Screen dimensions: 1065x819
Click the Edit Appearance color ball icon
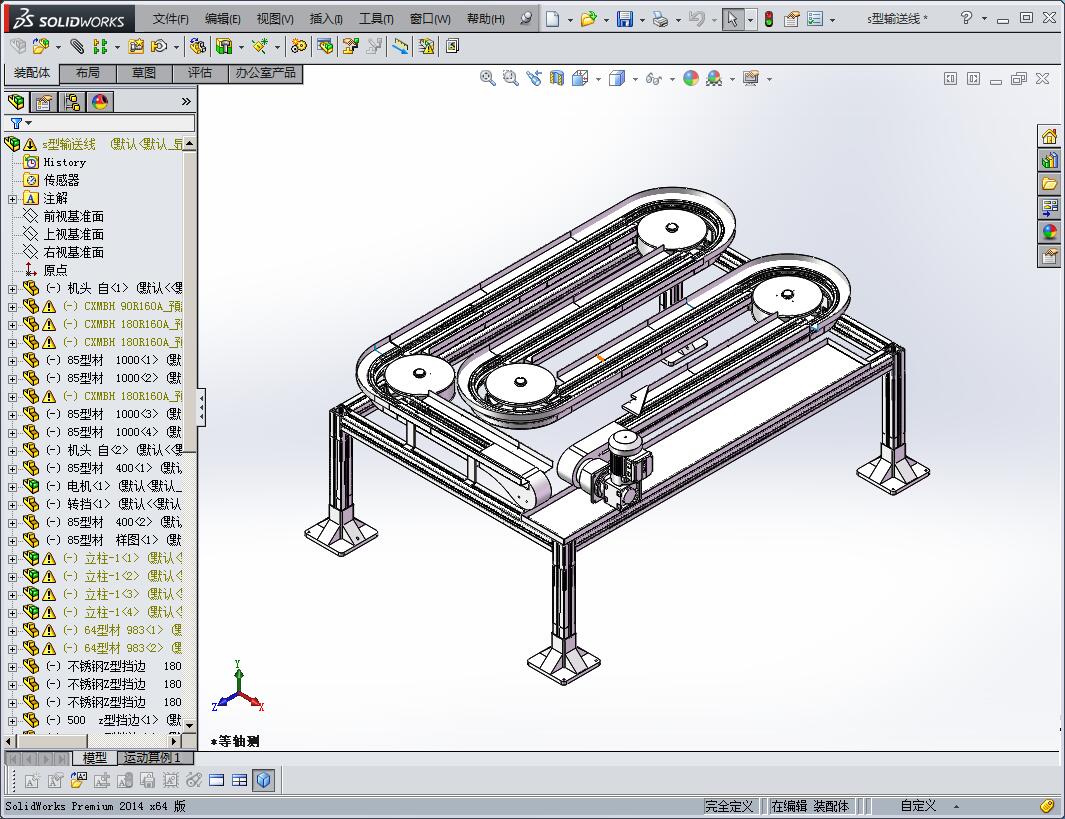(691, 78)
